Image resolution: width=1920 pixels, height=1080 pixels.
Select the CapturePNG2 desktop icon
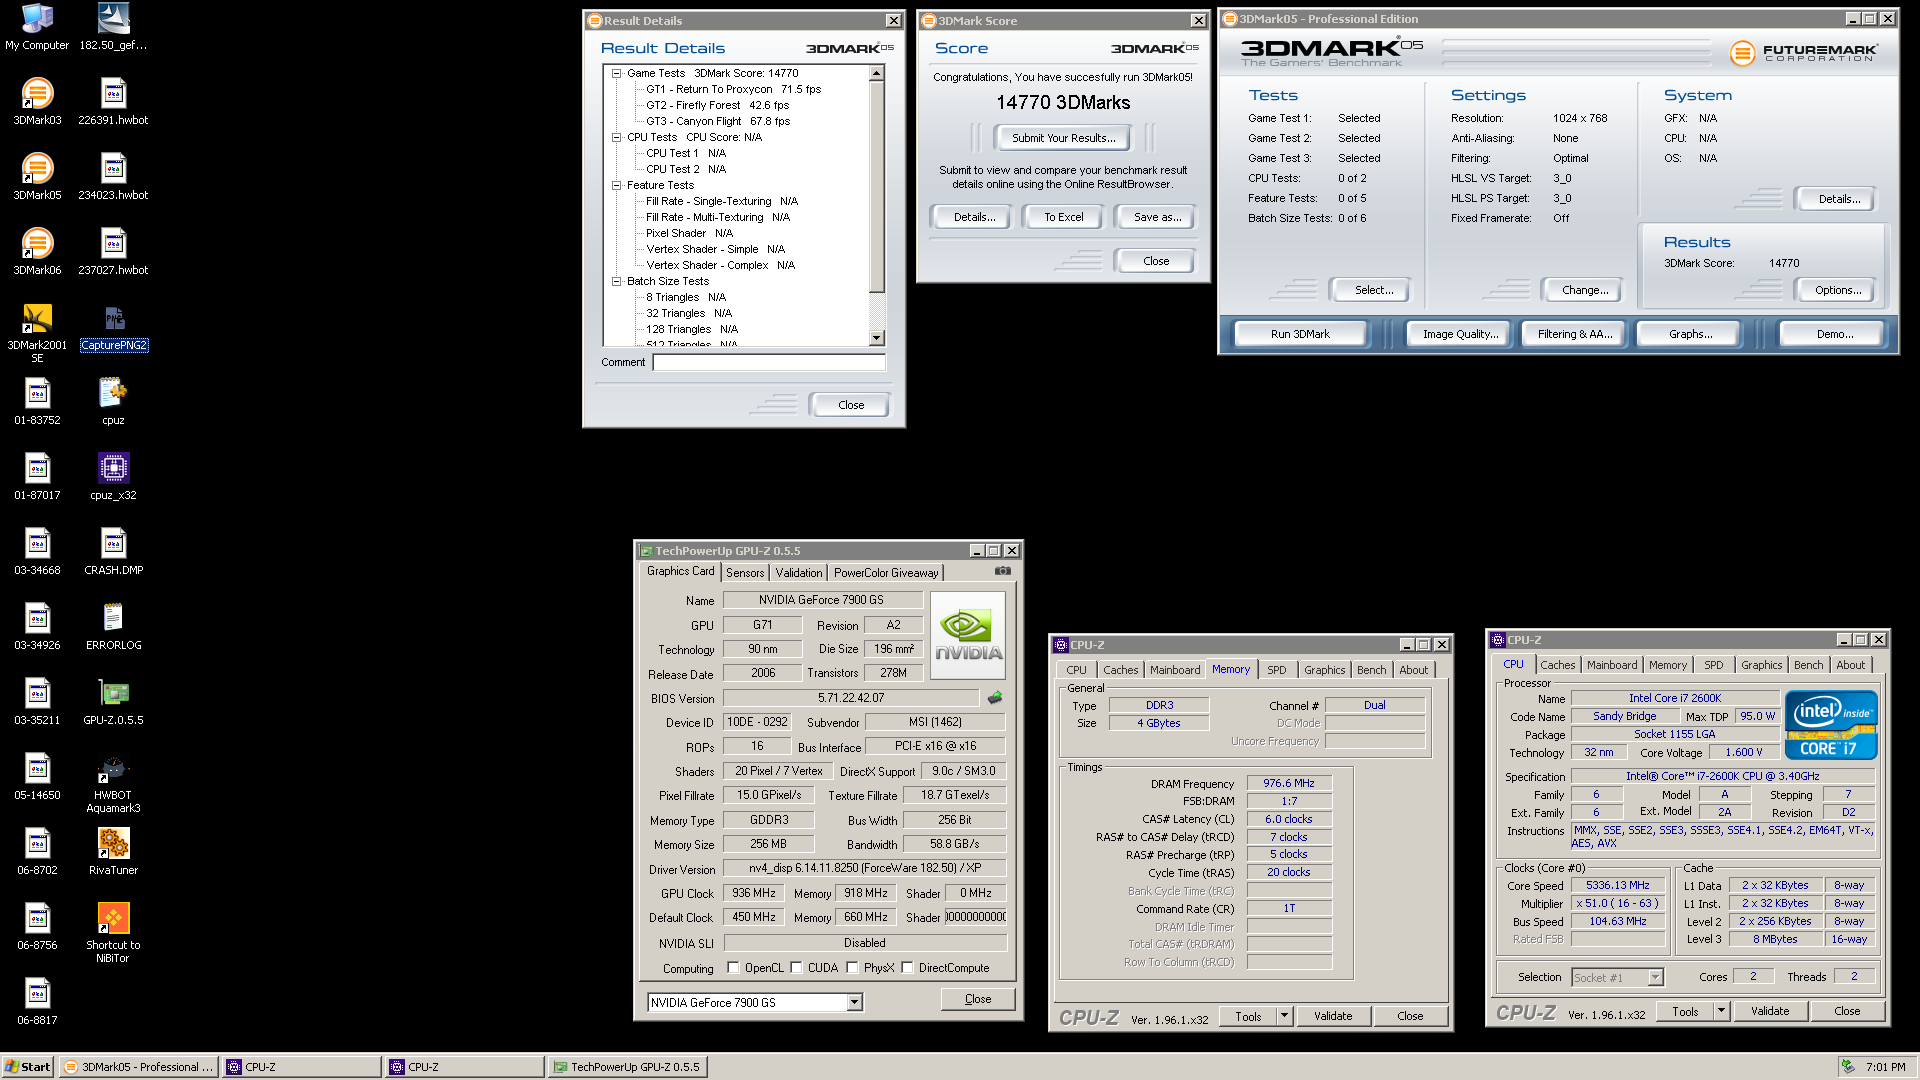[x=114, y=327]
